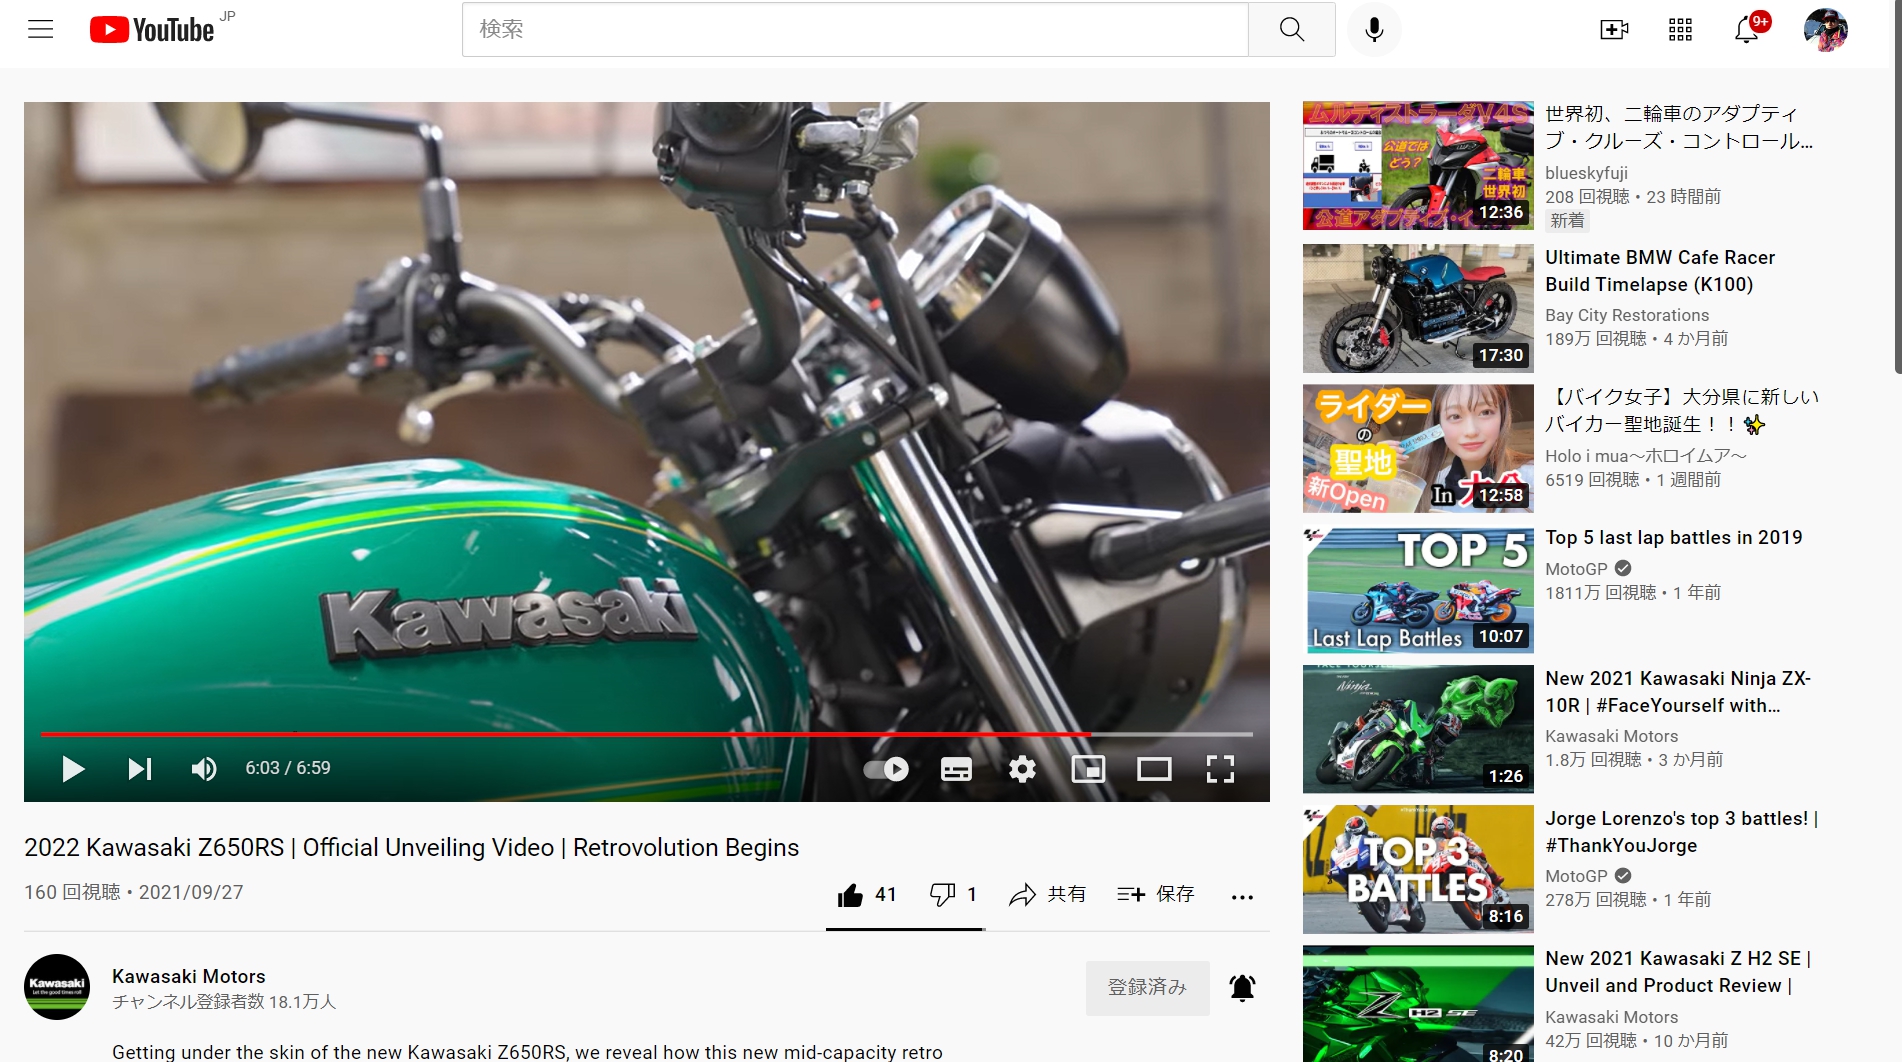Toggle subtitles captions button
This screenshot has width=1902, height=1062.
956,769
